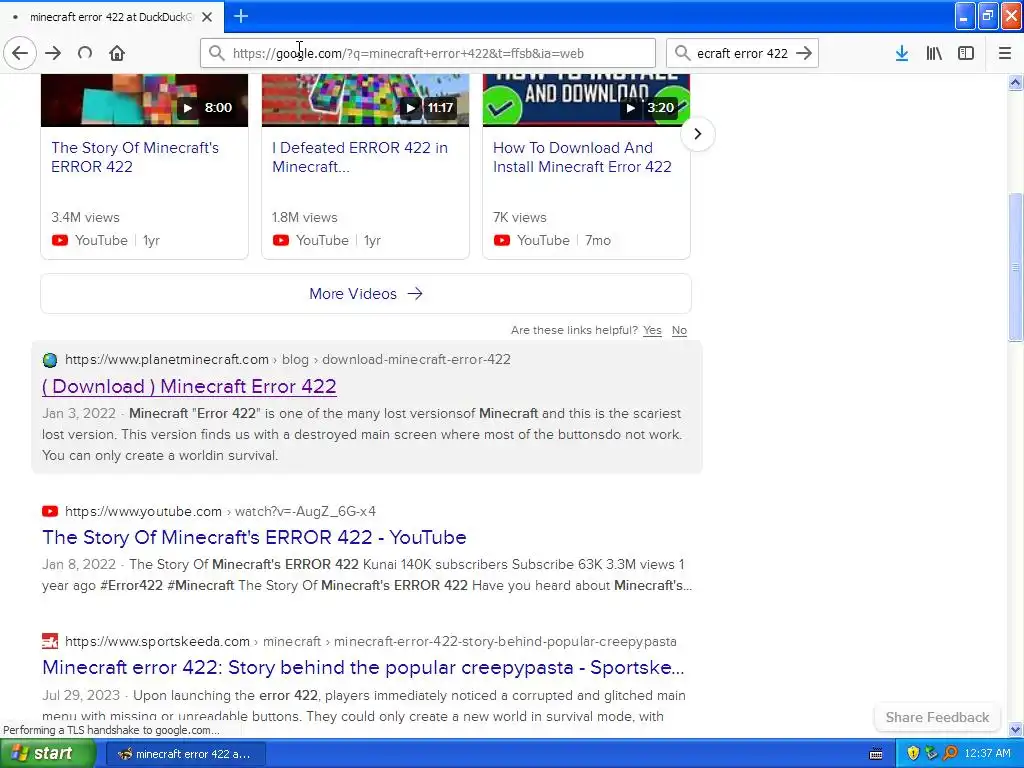
Task: Click the 'Jan 3, 2022' planetminecraft snippet text
Action: pos(78,413)
